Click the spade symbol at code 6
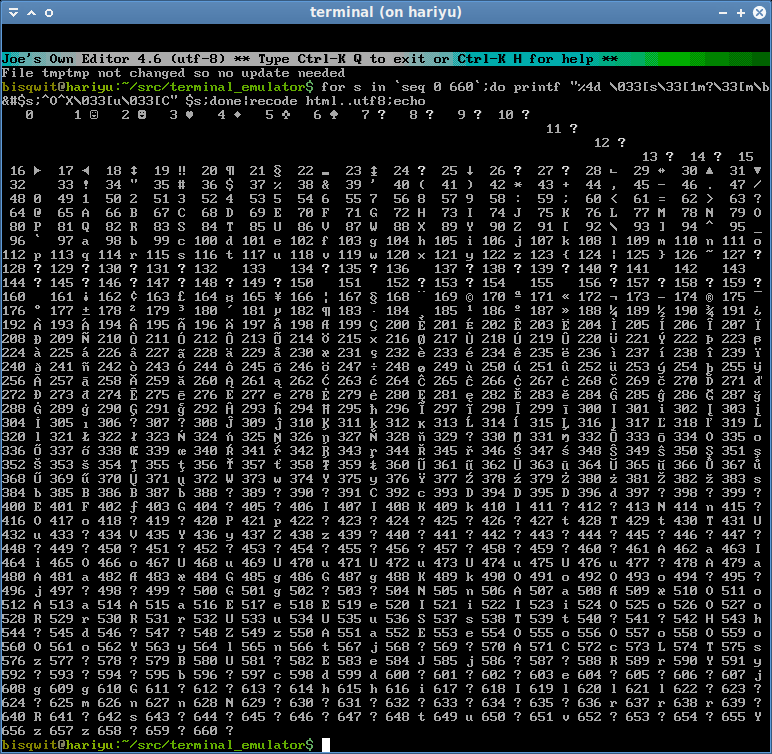 point(334,115)
